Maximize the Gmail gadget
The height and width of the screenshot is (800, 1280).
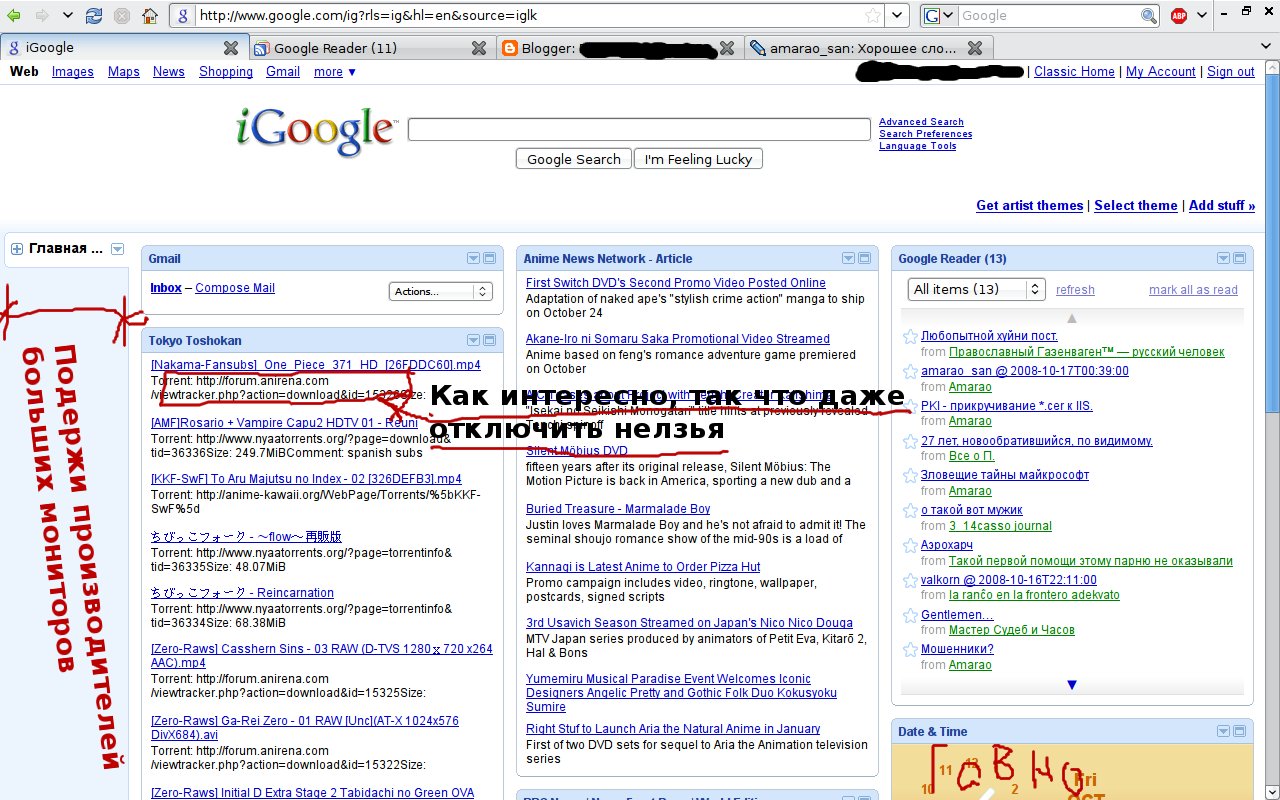tap(490, 258)
